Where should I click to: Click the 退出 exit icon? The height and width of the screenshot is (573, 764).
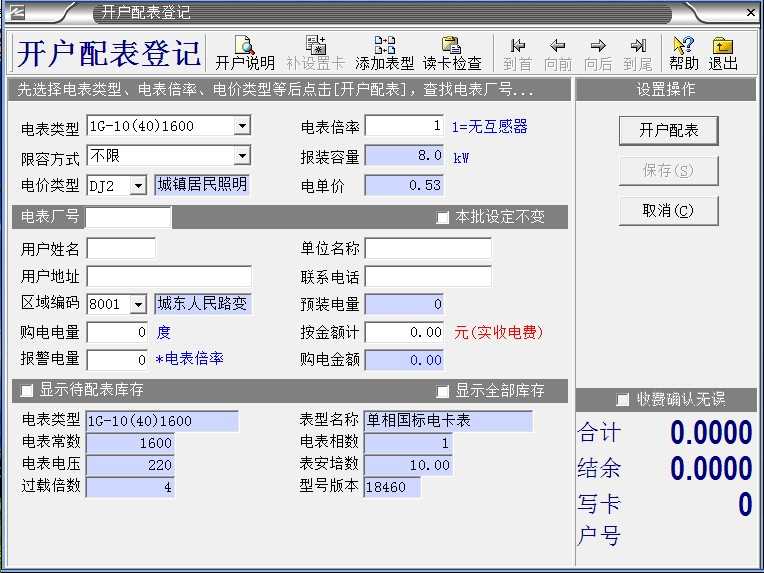point(723,53)
